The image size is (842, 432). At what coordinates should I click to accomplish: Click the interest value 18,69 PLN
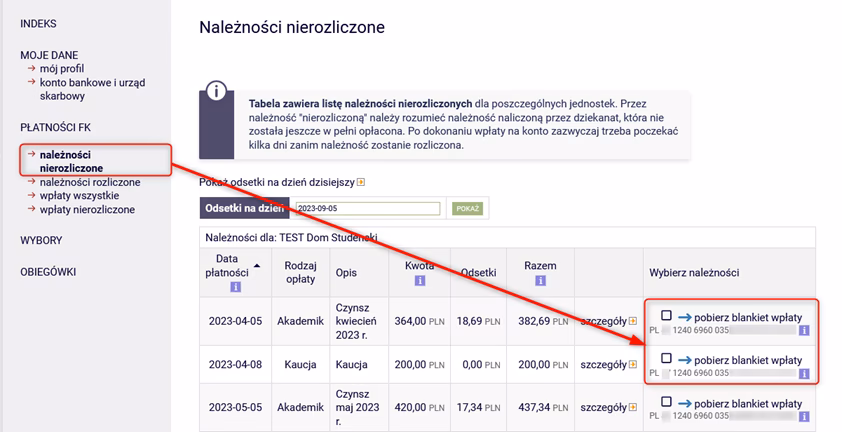[x=478, y=321]
